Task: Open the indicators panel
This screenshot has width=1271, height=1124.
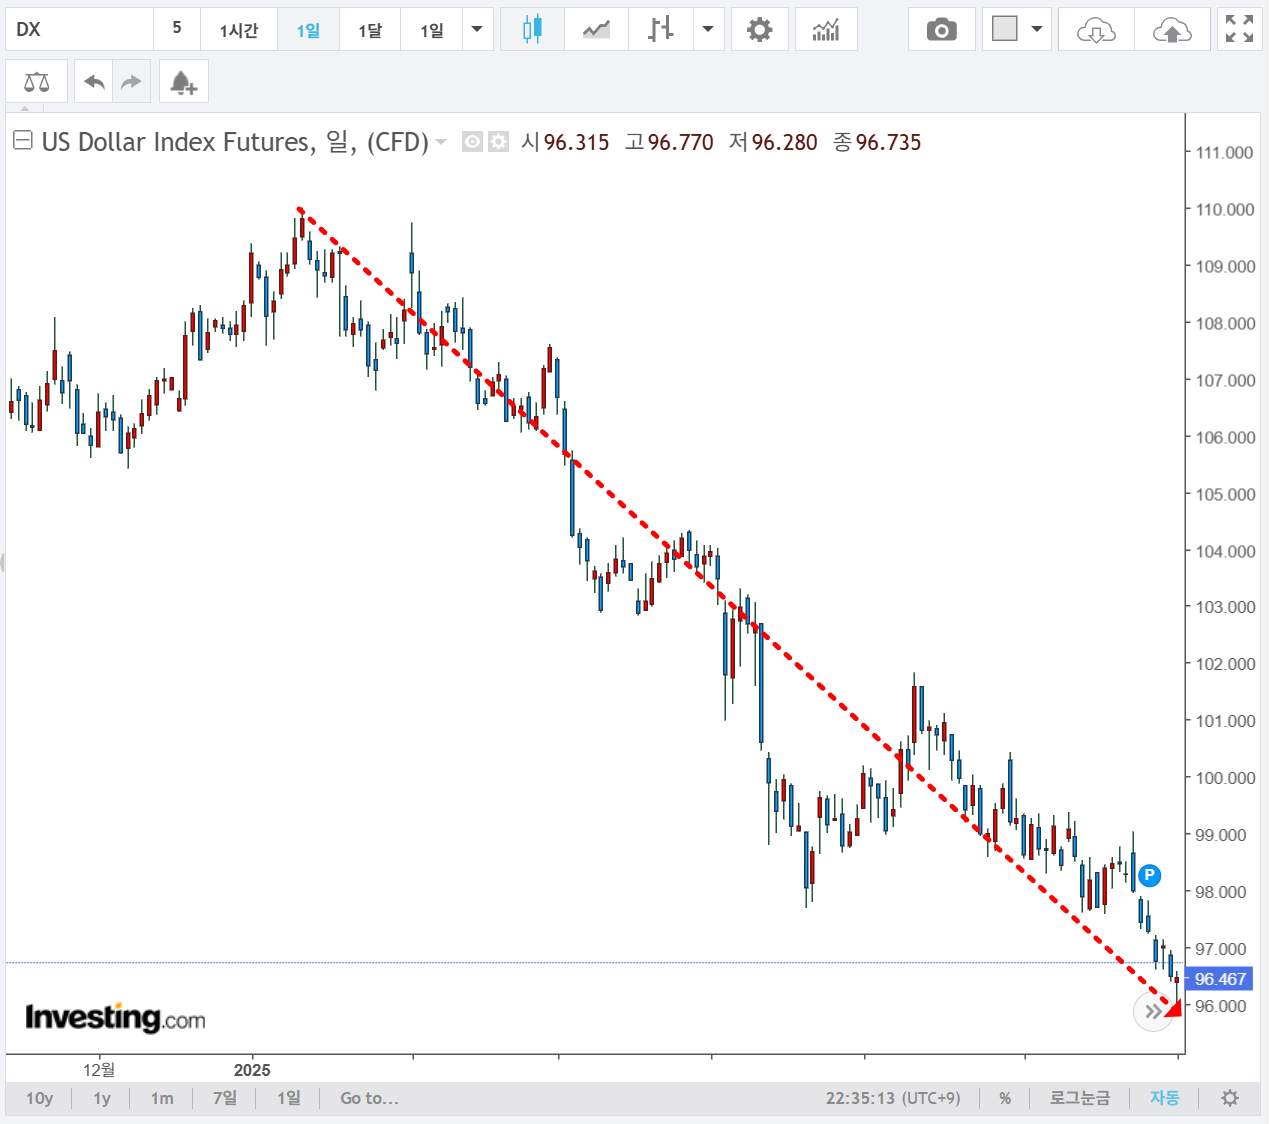Action: click(826, 30)
